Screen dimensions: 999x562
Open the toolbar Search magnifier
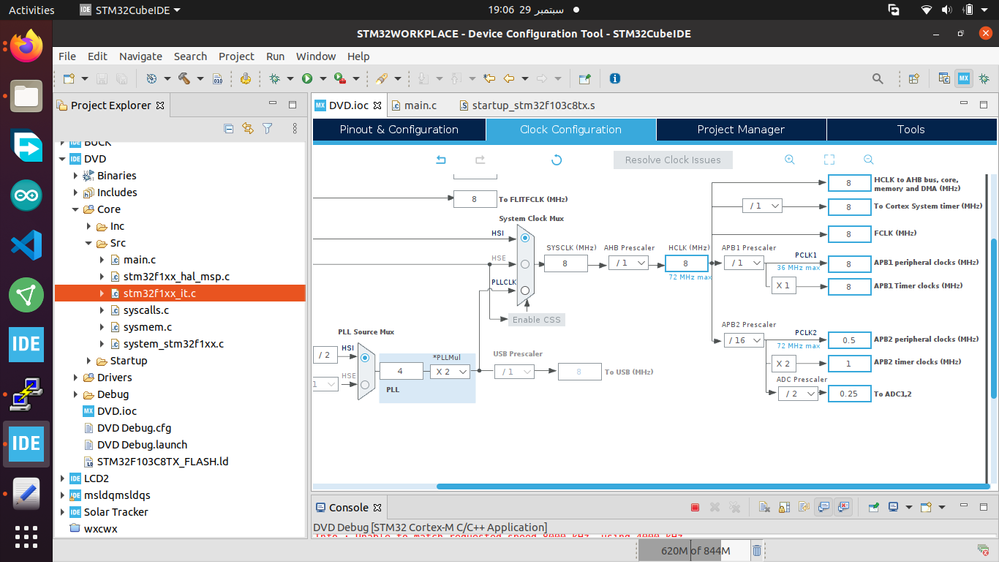877,78
